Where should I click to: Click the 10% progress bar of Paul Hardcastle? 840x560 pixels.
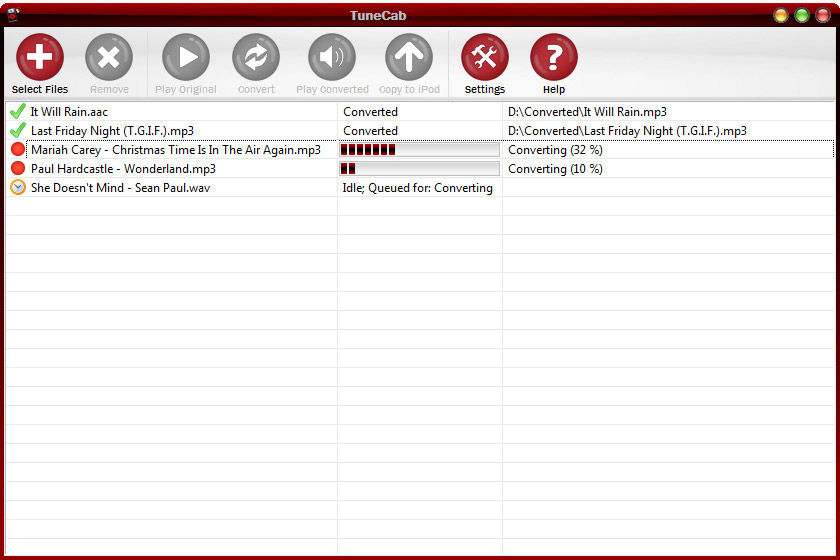[x=419, y=169]
